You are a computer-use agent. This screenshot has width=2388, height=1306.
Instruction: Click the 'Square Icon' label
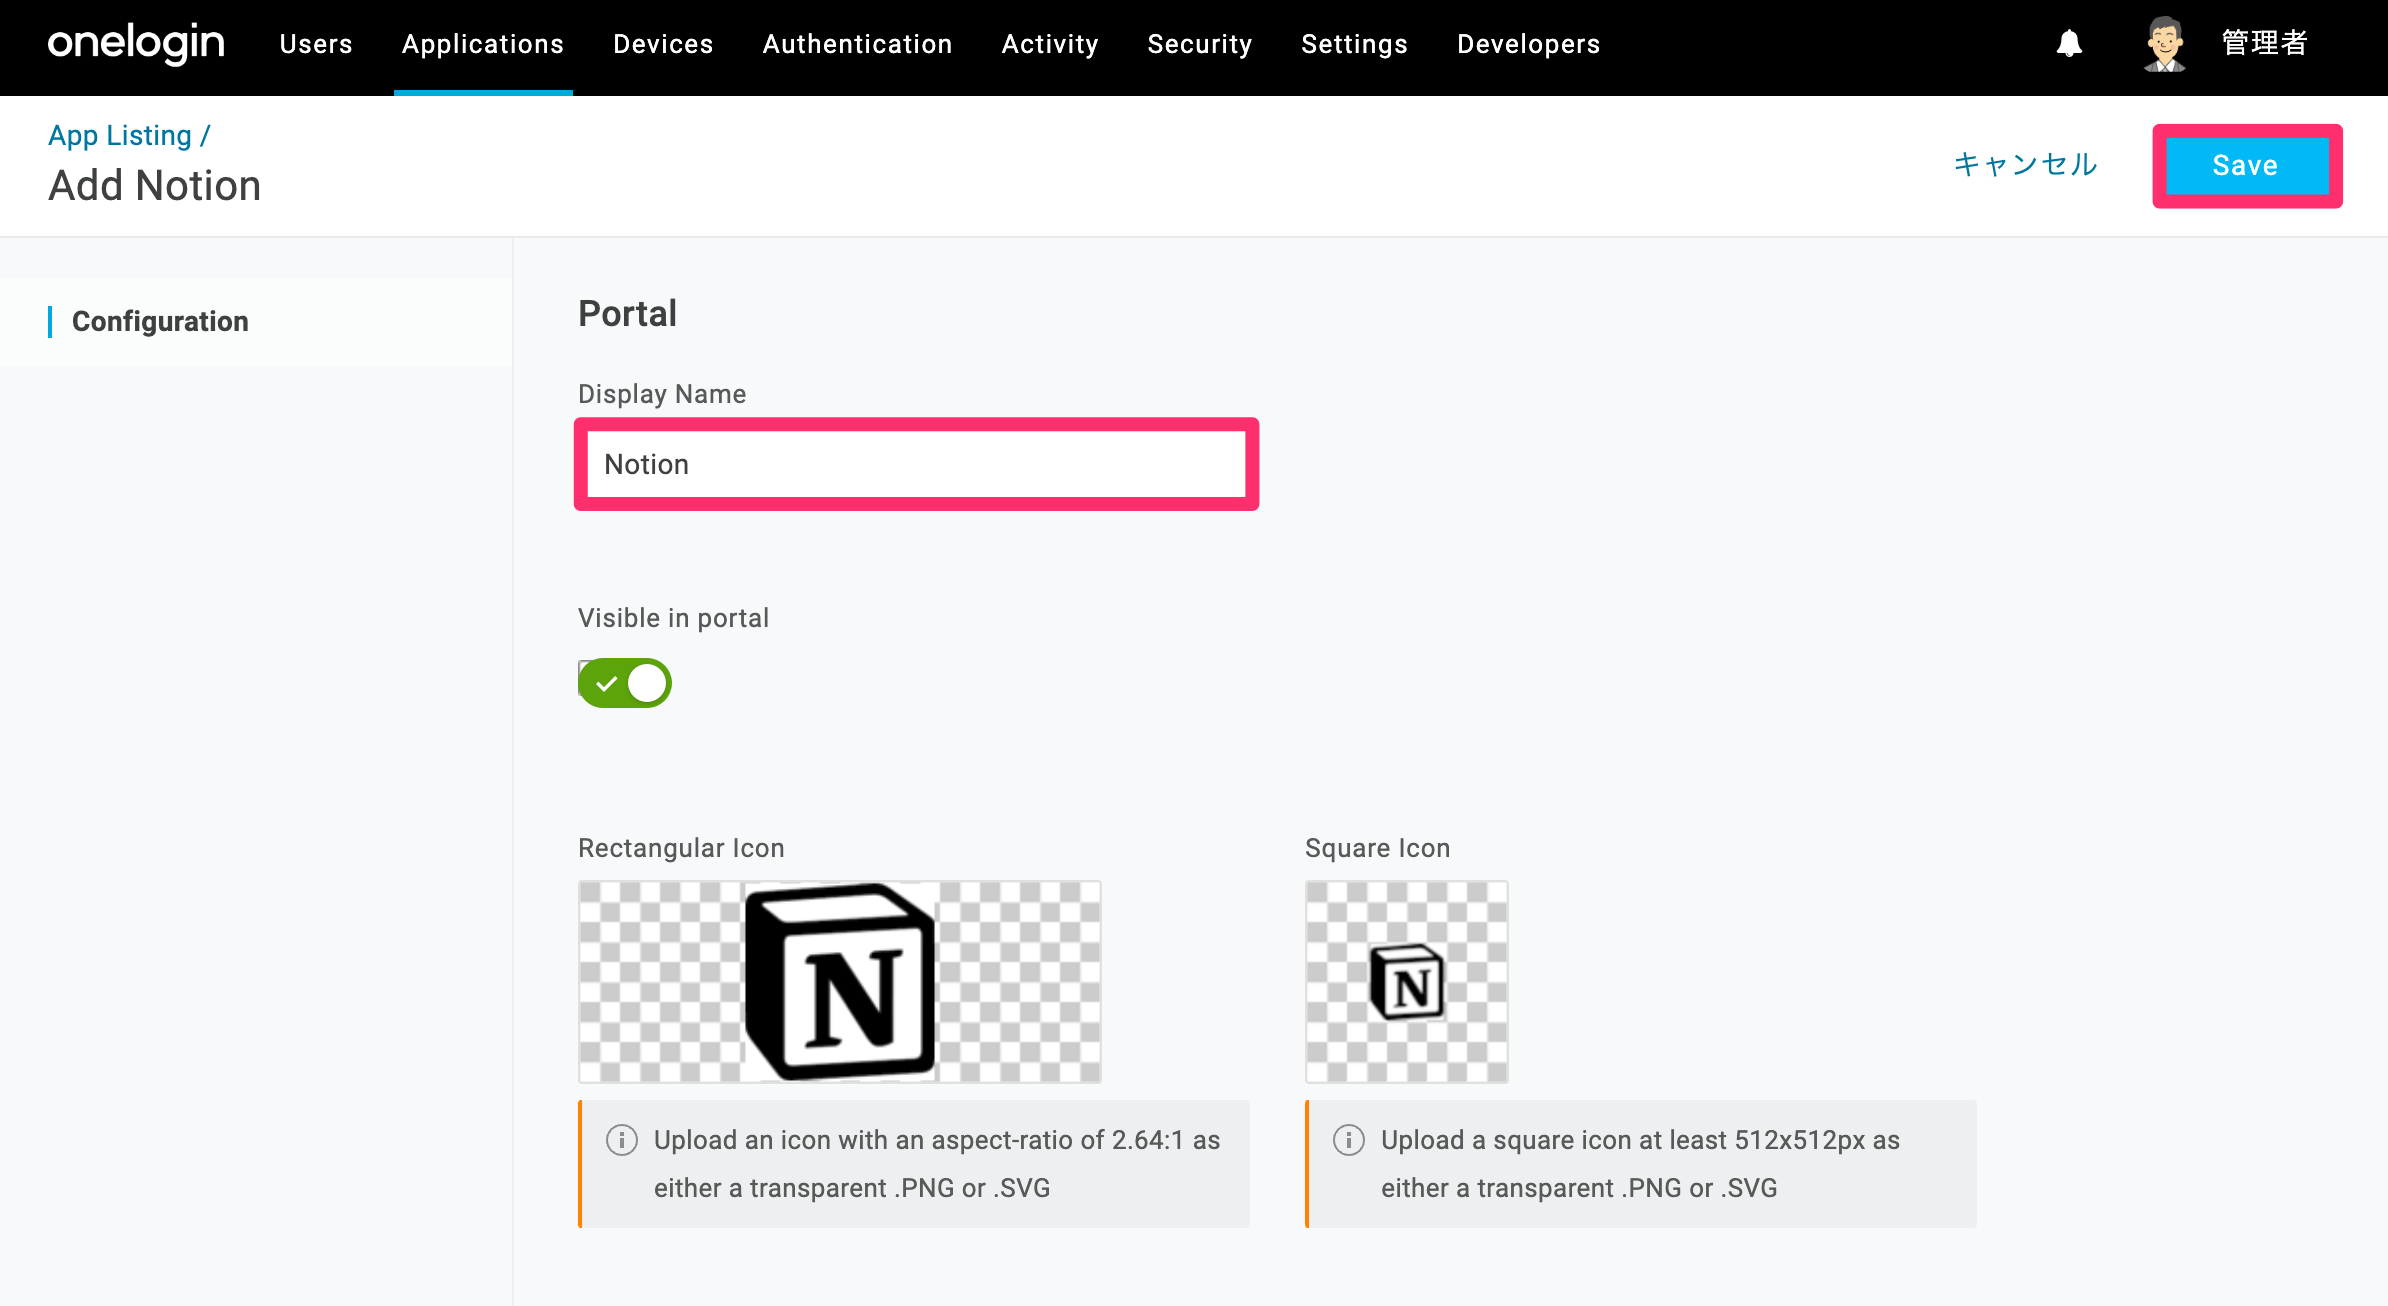point(1378,848)
